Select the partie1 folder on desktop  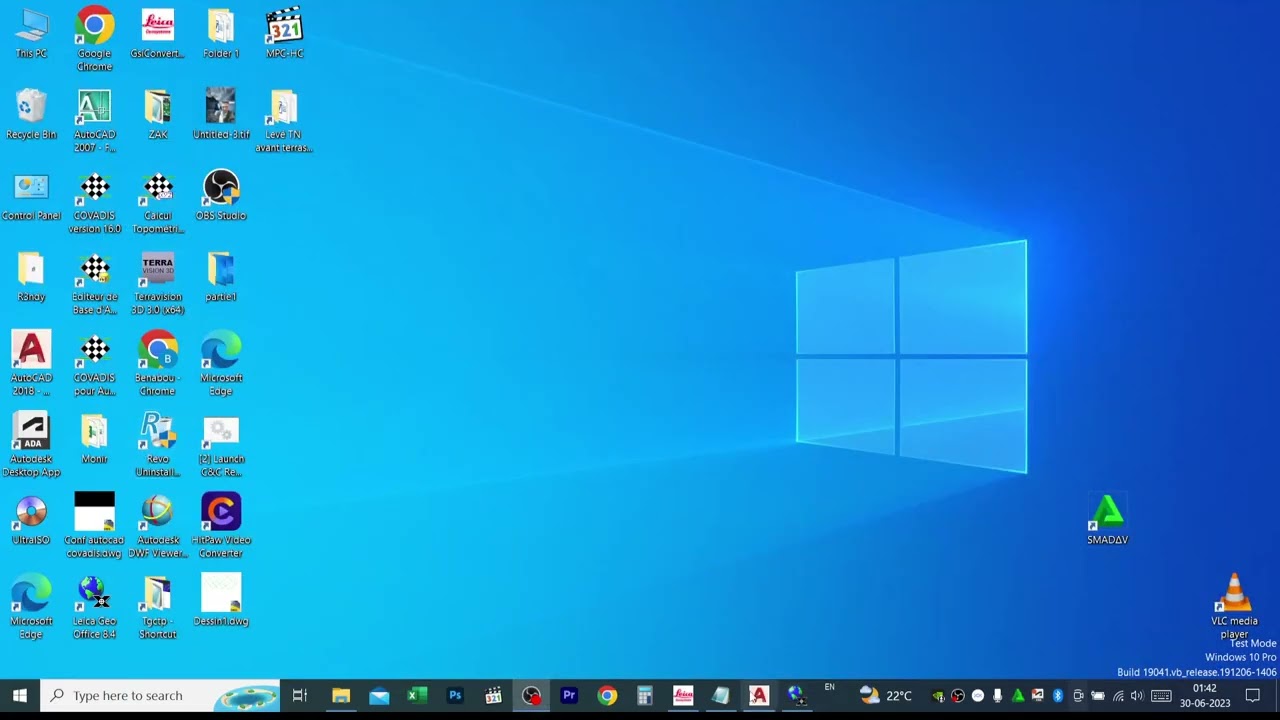(221, 277)
